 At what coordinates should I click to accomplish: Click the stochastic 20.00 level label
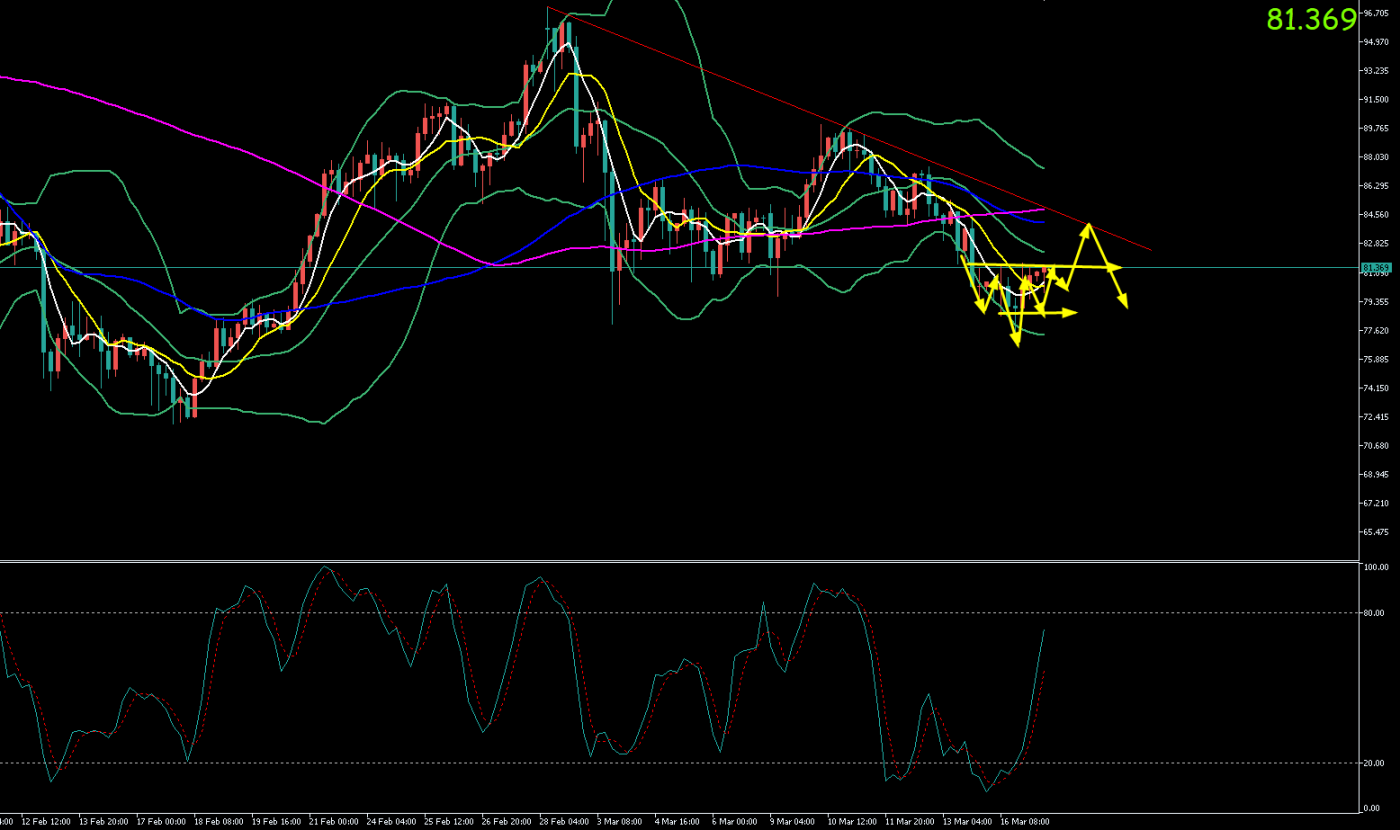1372,763
